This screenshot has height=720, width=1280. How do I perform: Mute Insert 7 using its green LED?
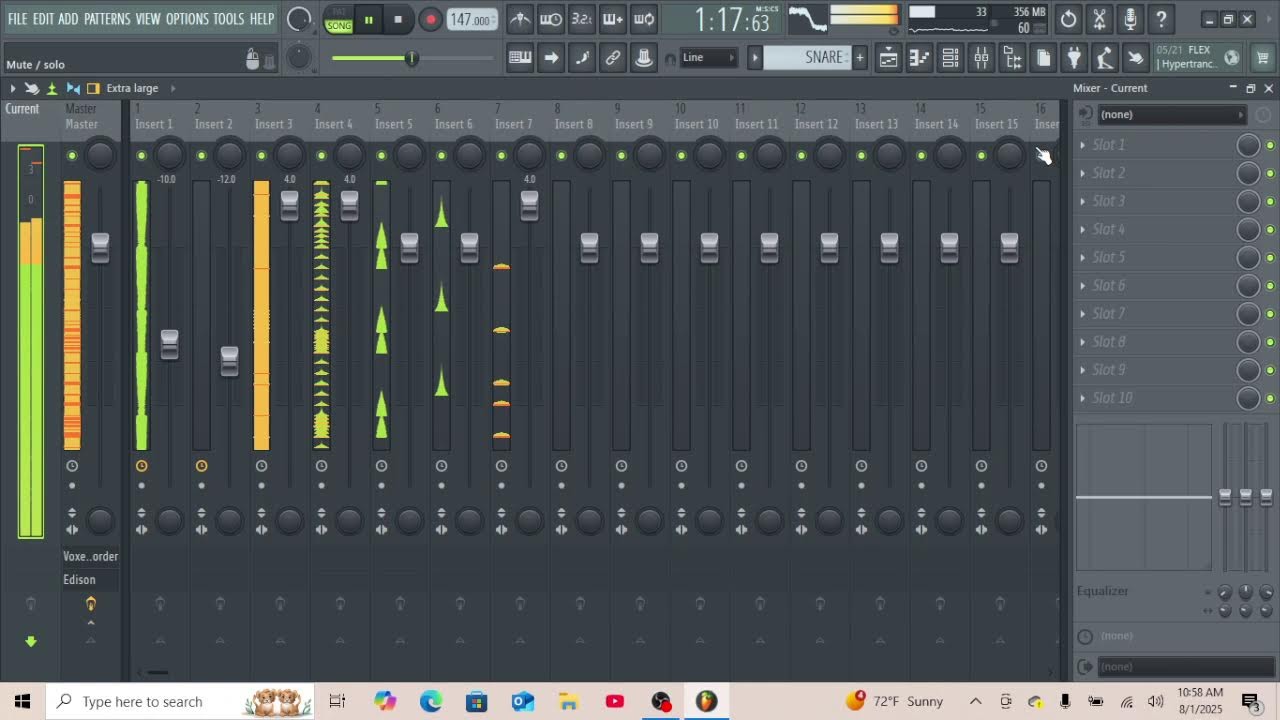click(501, 155)
